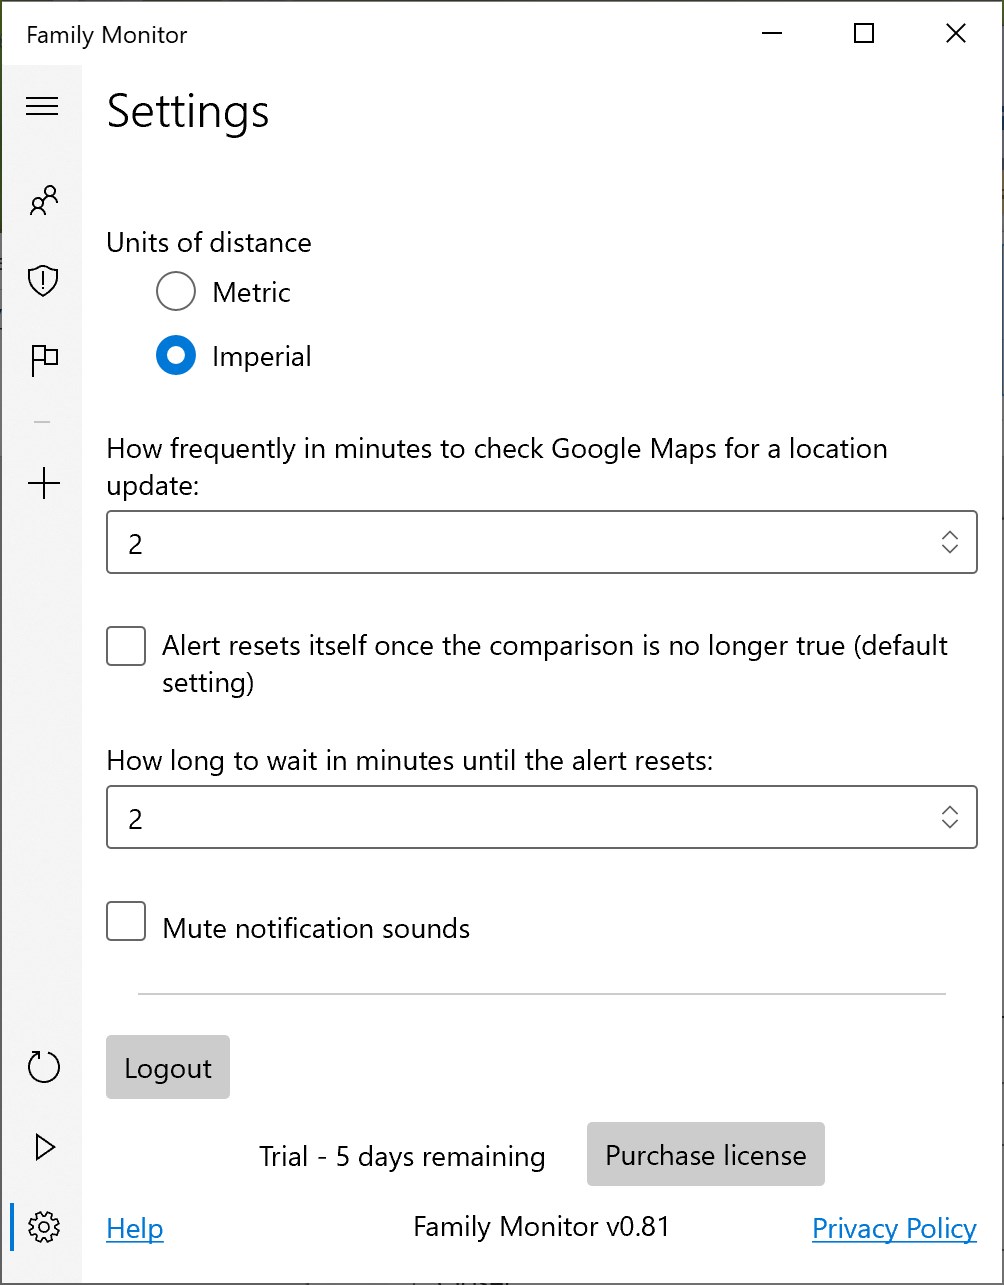This screenshot has height=1285, width=1004.
Task: Check Mute notification sounds
Action: pyautogui.click(x=126, y=921)
